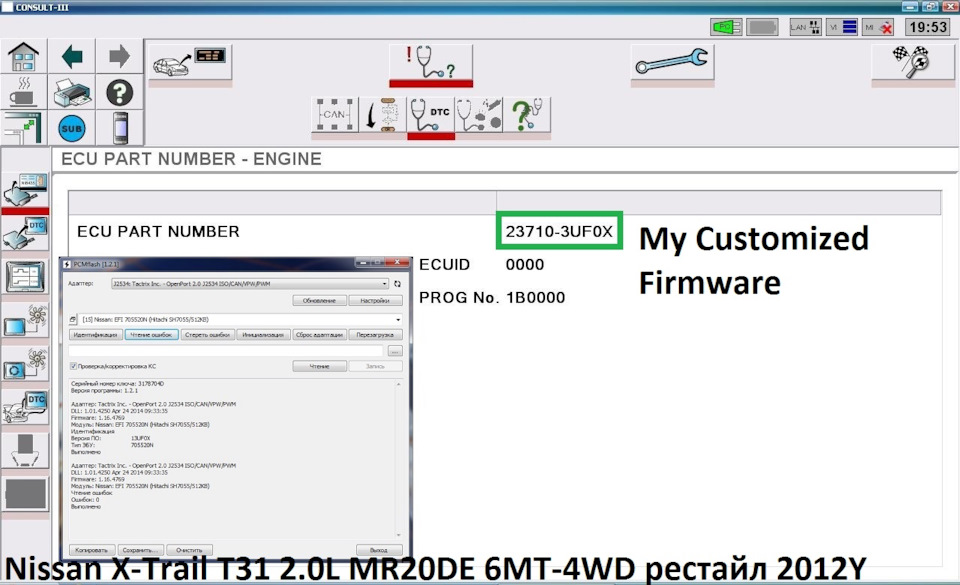Screen dimensions: 960x585
Task: Click the small module window icon in PCMflash
Action: (x=72, y=319)
